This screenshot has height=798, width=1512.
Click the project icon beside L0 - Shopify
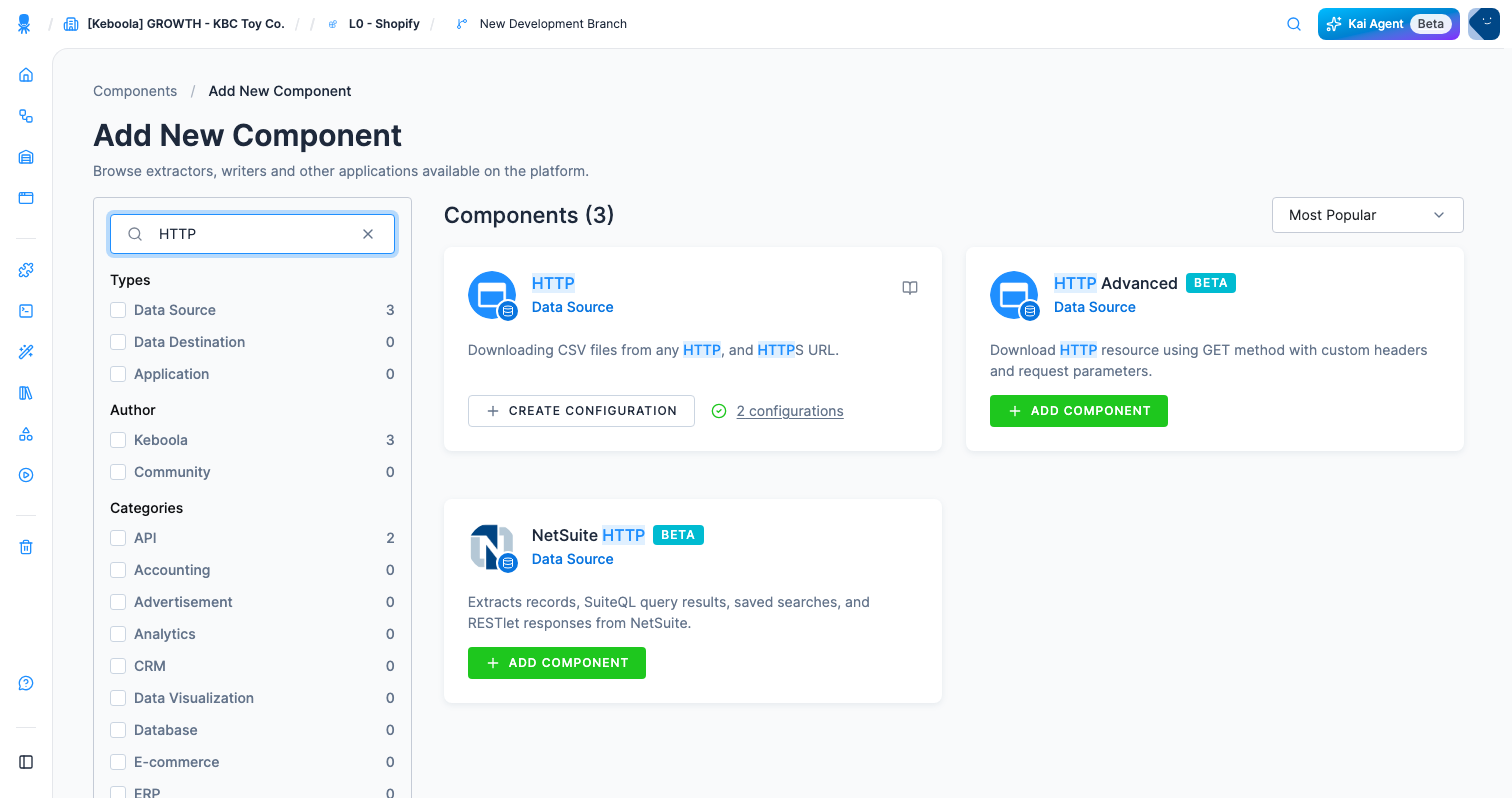click(x=333, y=24)
